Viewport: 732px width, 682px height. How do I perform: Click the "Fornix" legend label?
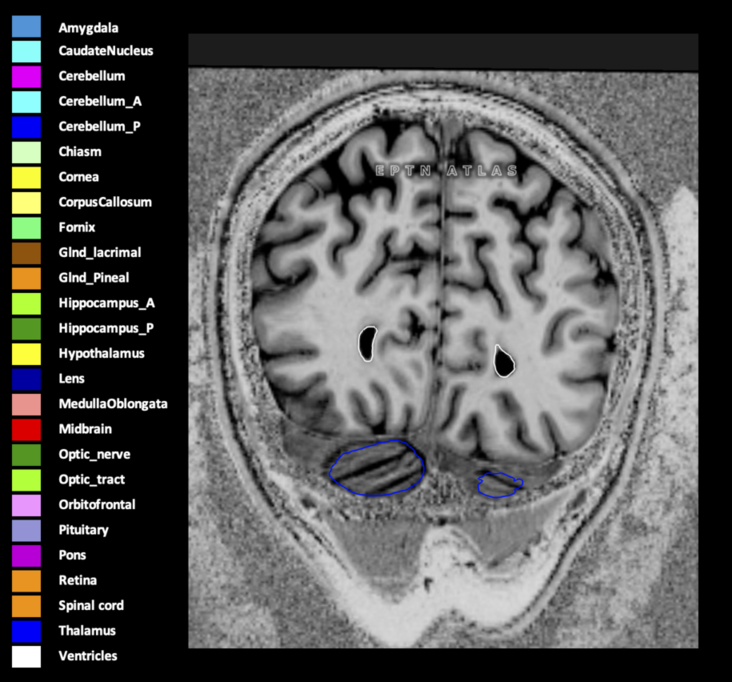click(77, 227)
